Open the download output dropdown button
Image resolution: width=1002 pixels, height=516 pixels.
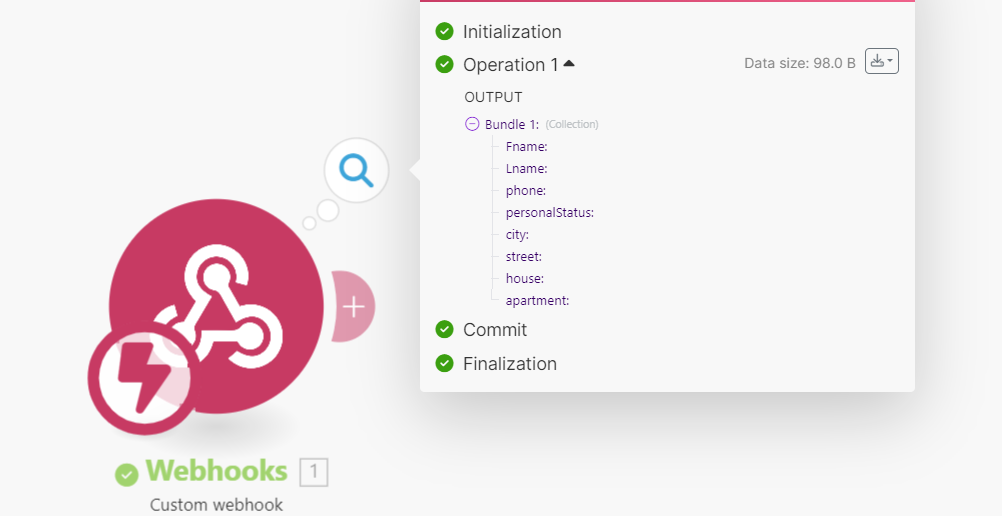click(882, 61)
